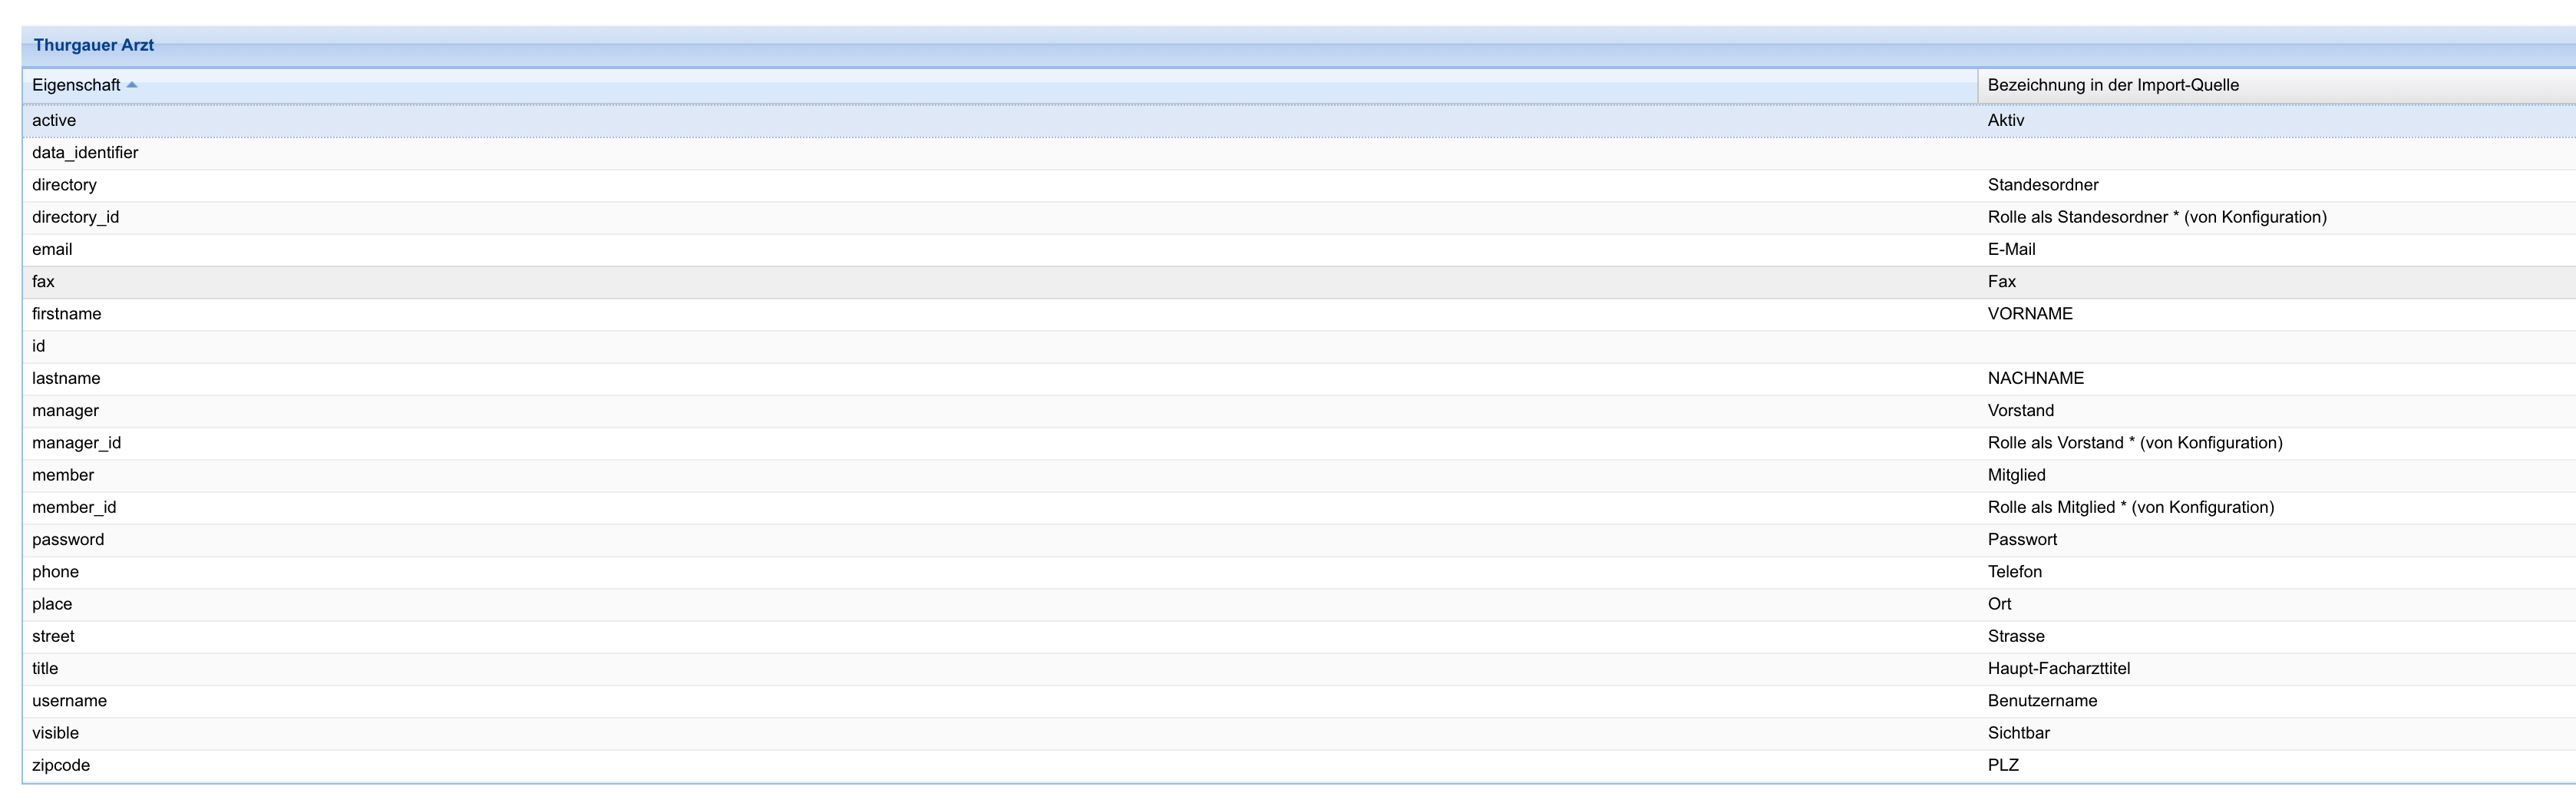Image resolution: width=2576 pixels, height=803 pixels.
Task: Click the sort arrow beside Eigenschaft
Action: point(132,85)
